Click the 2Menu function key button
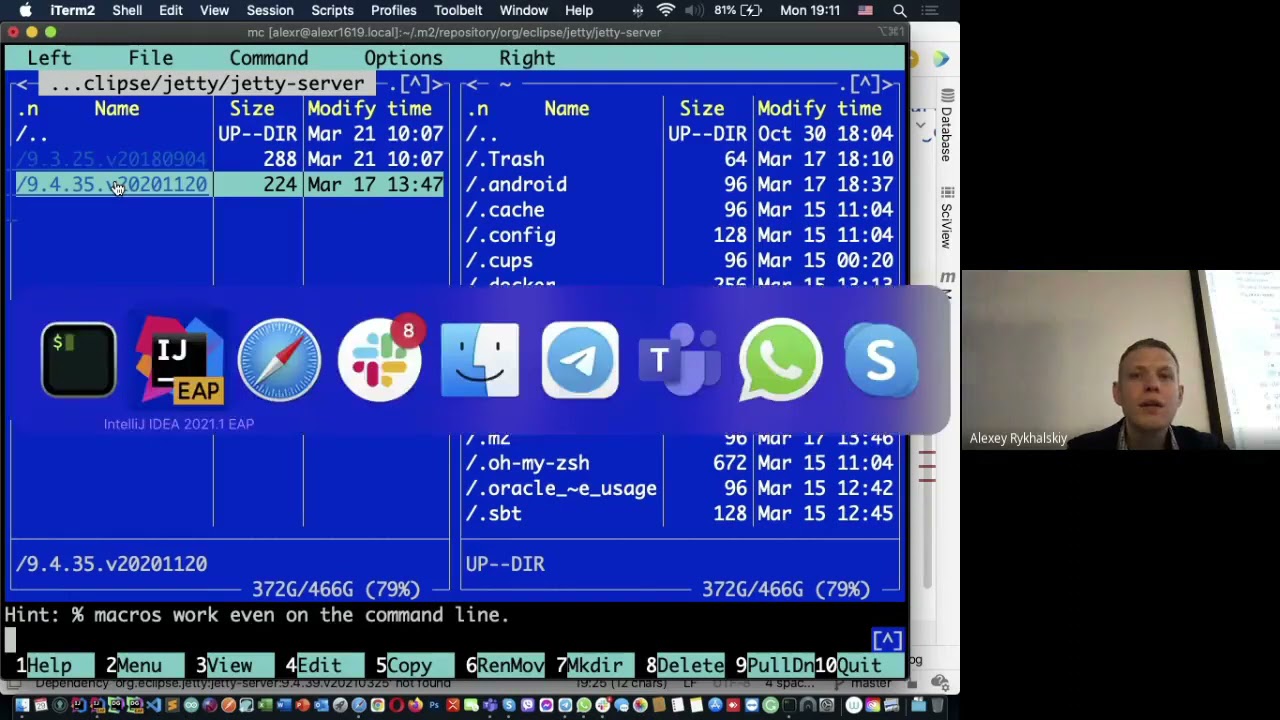Viewport: 1280px width, 720px height. (x=139, y=665)
